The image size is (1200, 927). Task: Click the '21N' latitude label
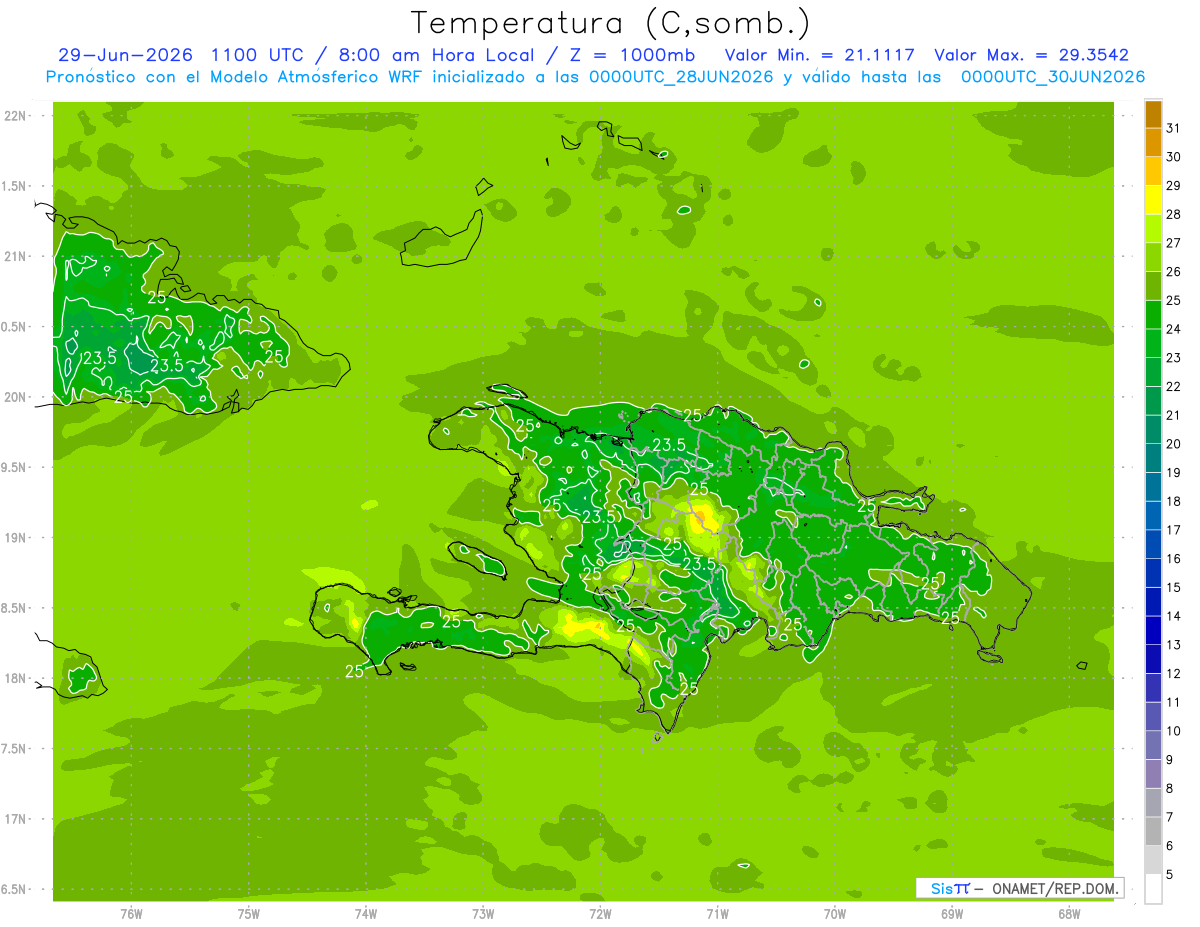[x=16, y=256]
